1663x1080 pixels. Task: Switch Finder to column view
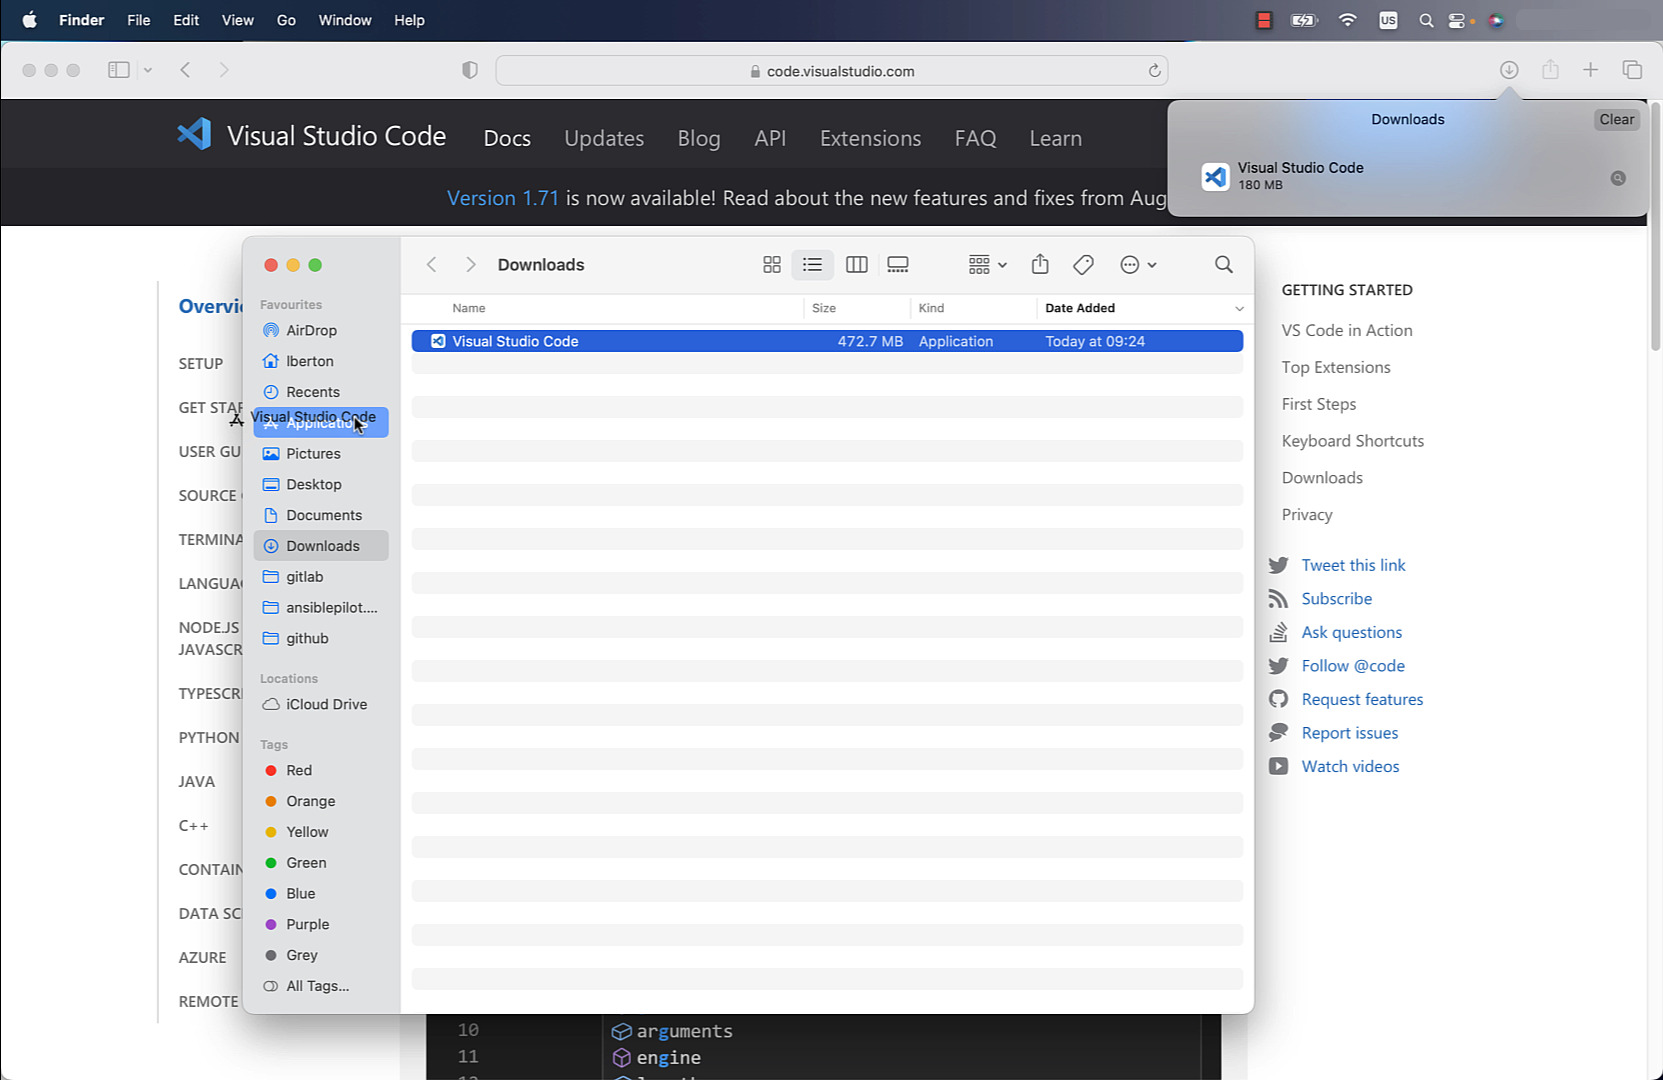point(856,264)
